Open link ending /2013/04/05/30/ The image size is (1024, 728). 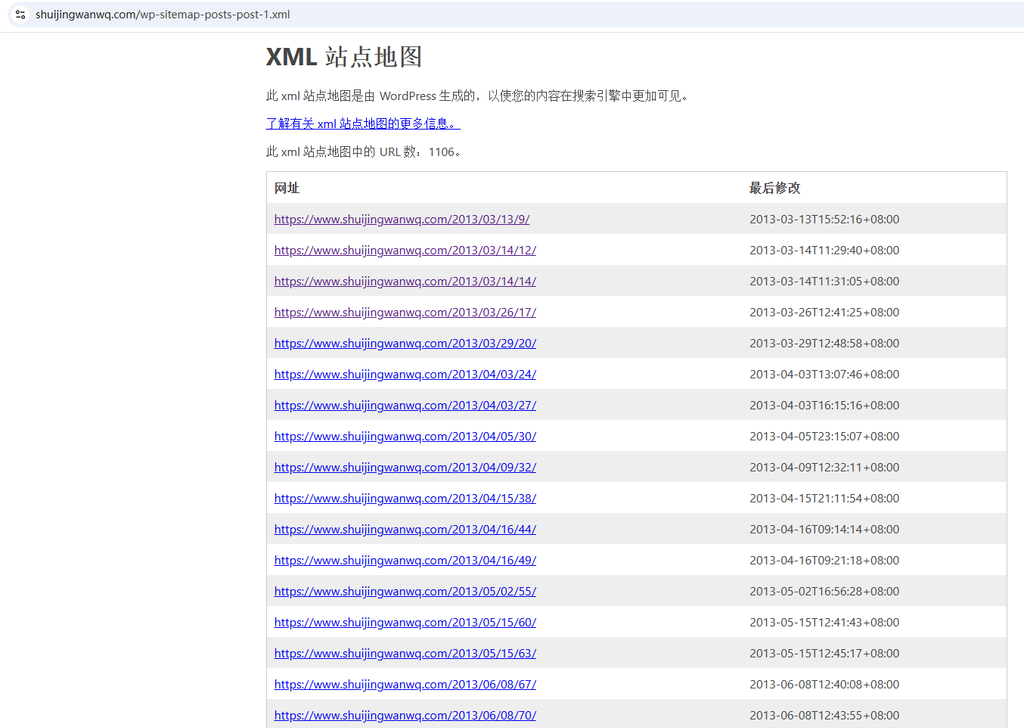tap(405, 436)
